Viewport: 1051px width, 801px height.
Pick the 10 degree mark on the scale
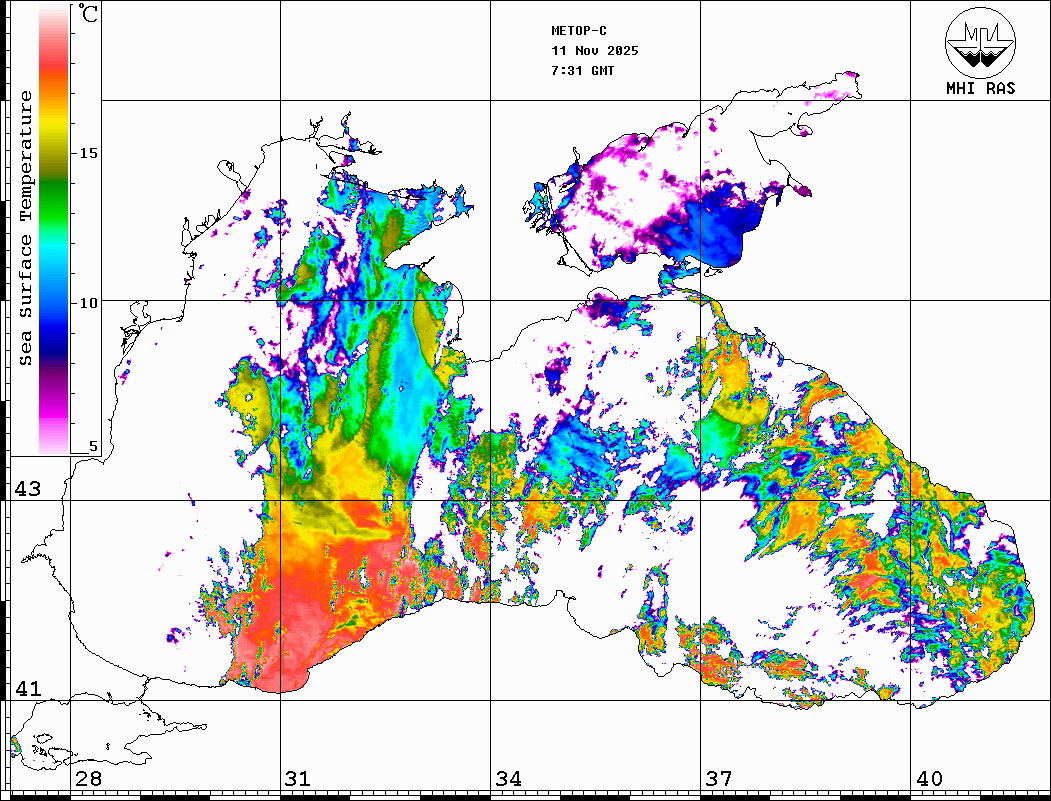click(89, 302)
